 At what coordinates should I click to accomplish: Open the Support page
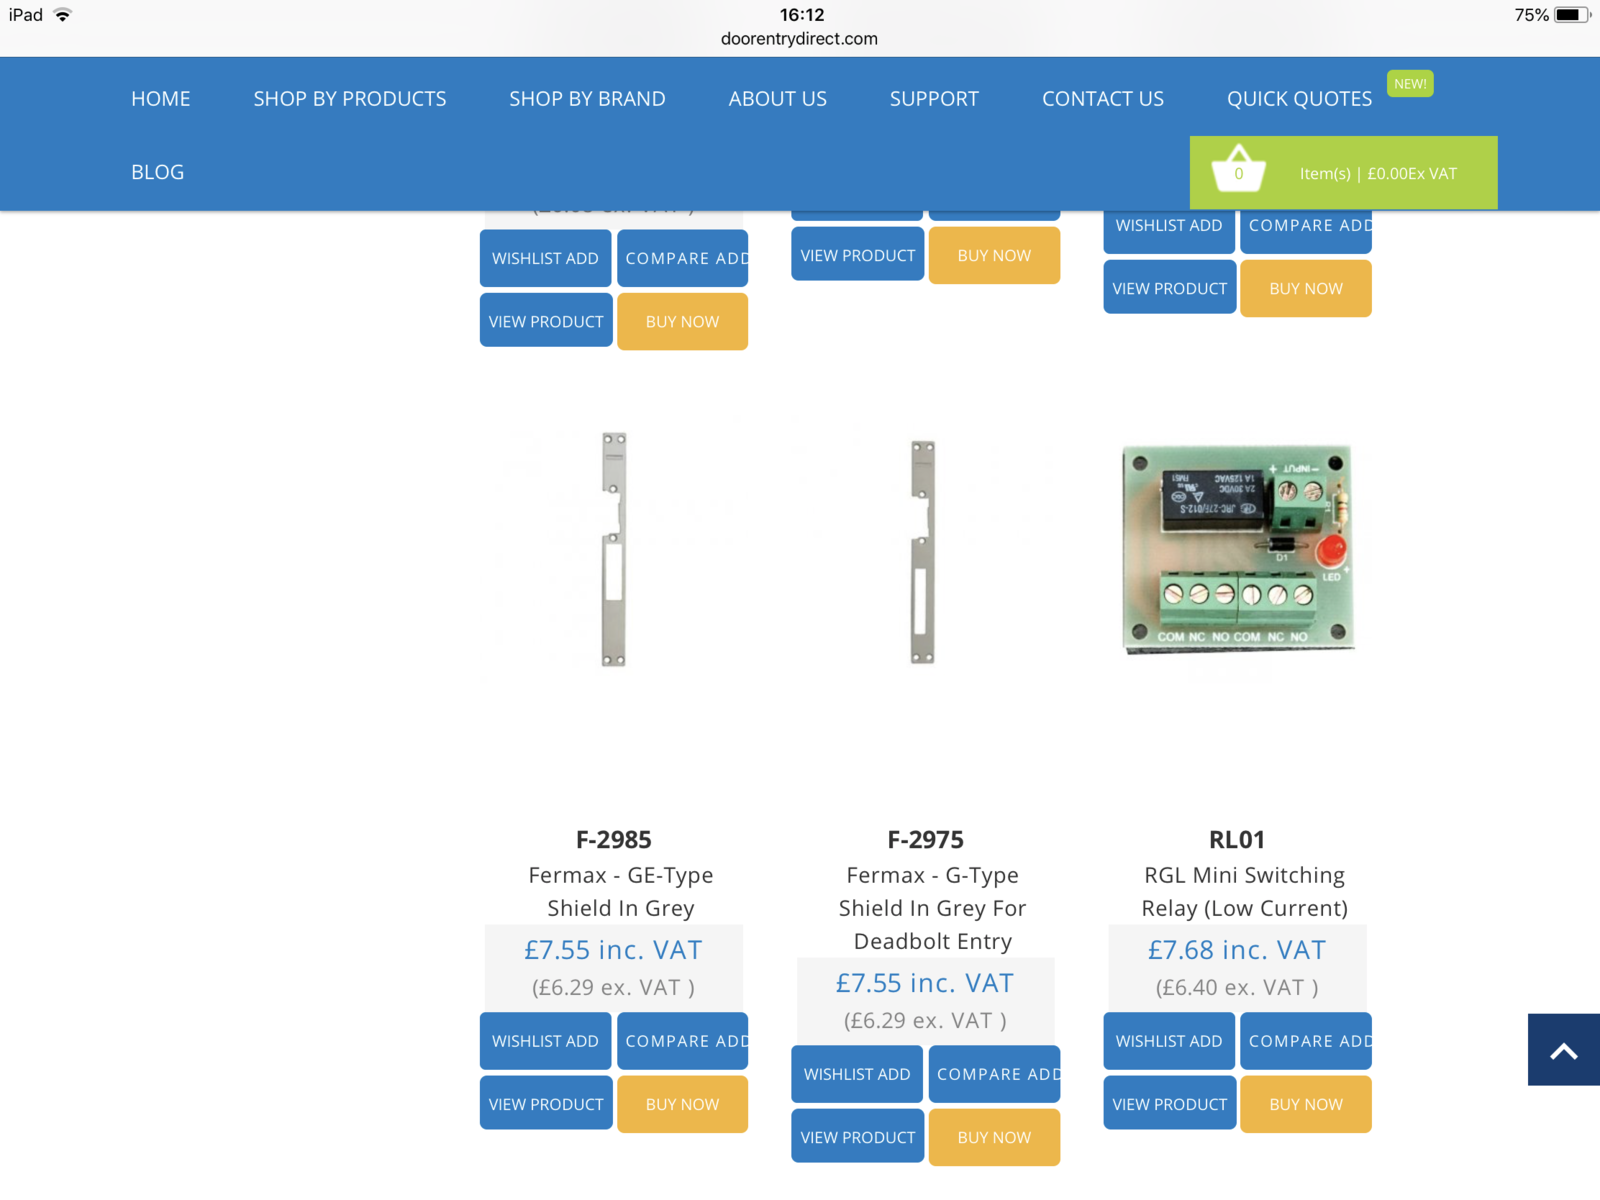[934, 99]
